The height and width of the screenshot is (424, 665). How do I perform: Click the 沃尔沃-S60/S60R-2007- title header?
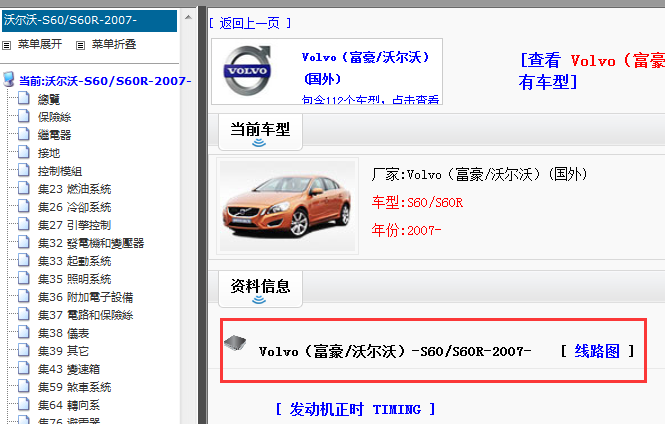coord(89,20)
